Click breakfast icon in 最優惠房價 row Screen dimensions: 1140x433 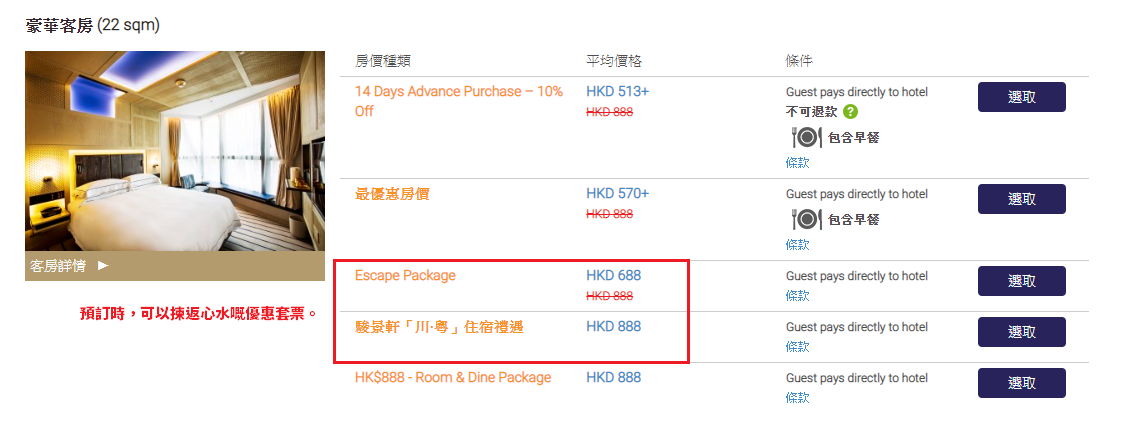(x=806, y=219)
